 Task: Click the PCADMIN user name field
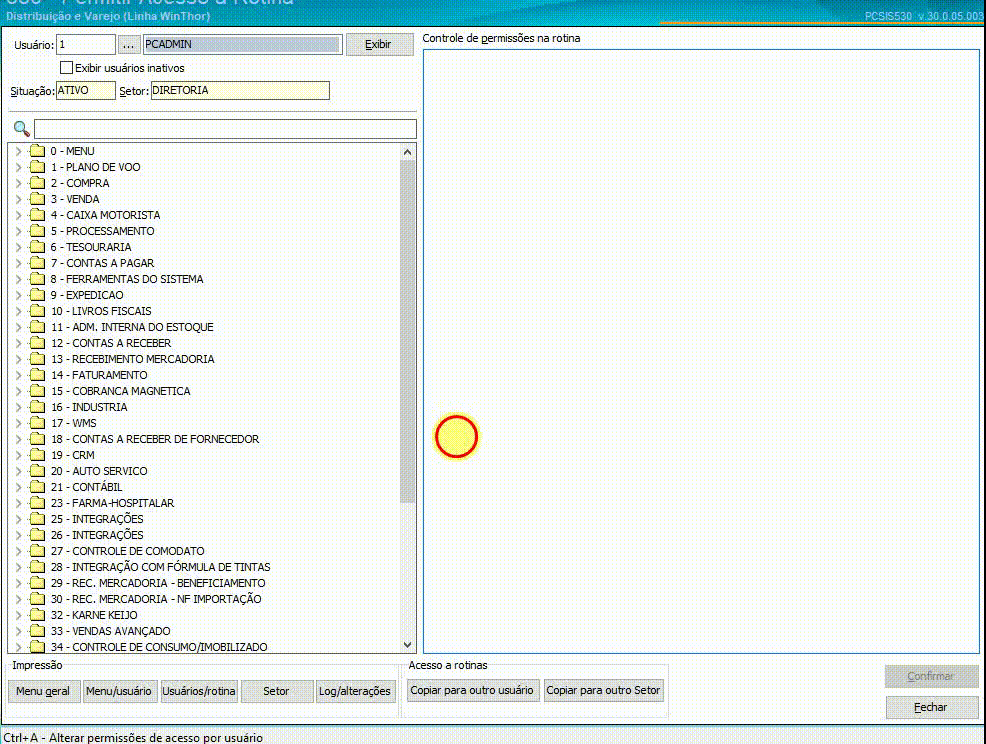click(x=243, y=45)
